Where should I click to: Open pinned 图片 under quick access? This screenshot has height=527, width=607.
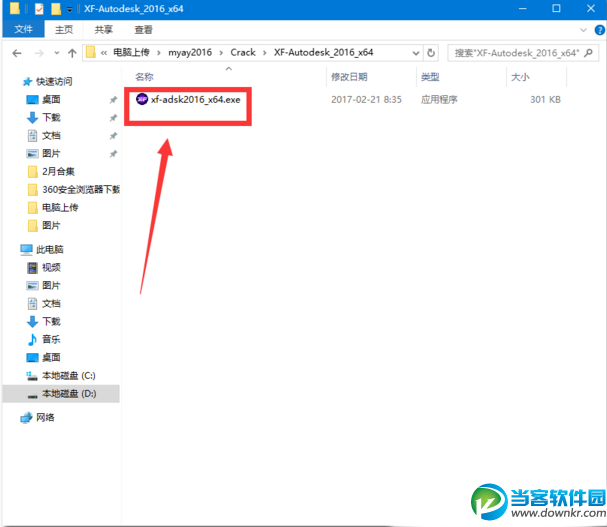click(51, 153)
